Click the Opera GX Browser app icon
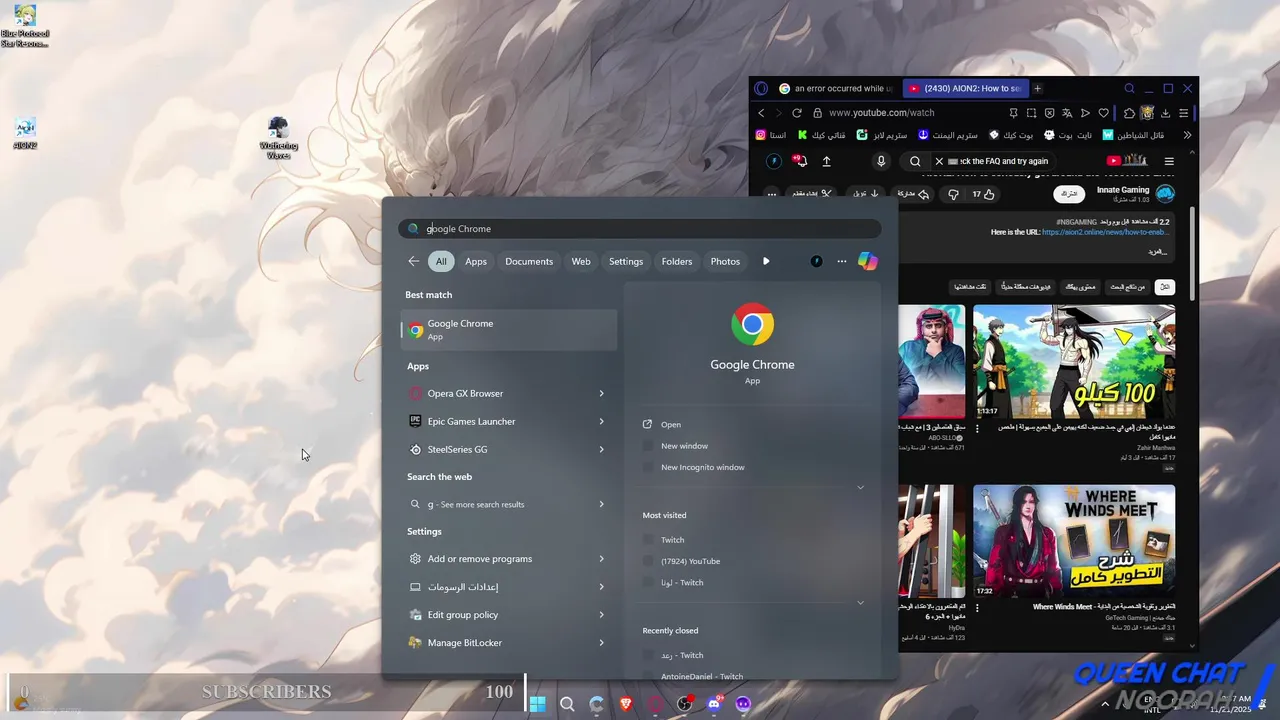1280x720 pixels. (x=416, y=393)
